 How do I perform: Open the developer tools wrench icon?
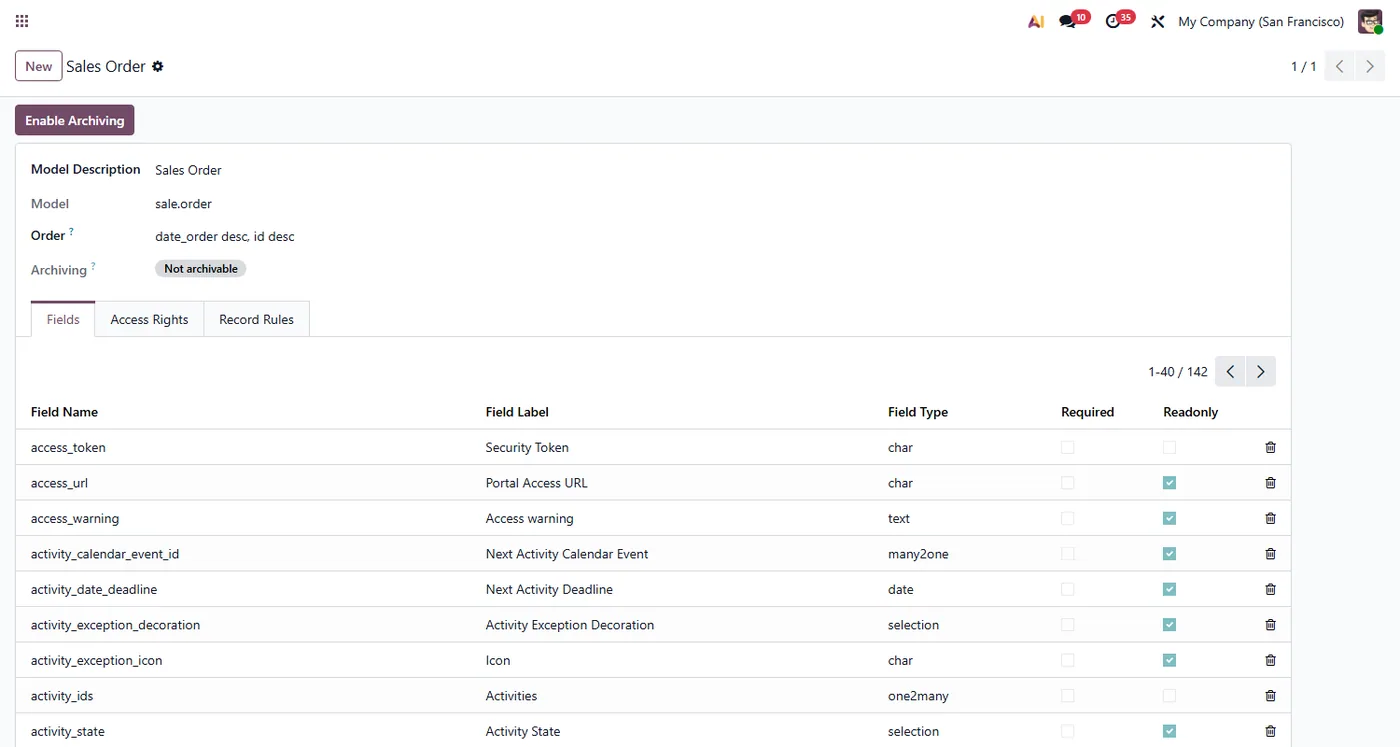(1157, 21)
